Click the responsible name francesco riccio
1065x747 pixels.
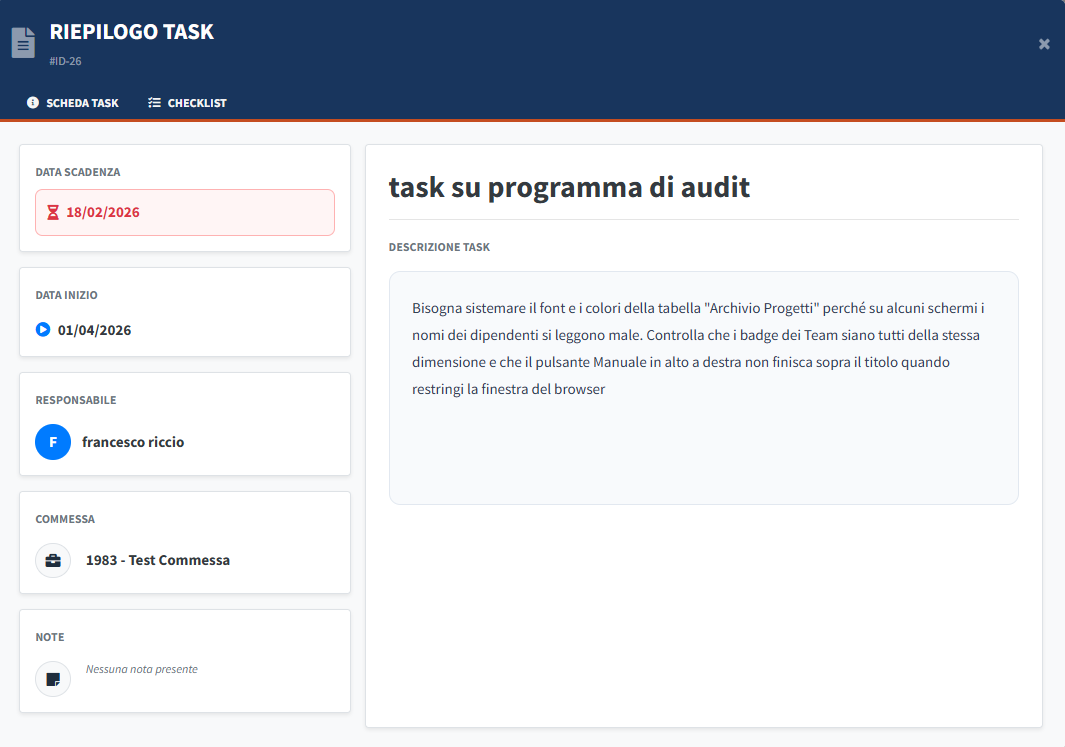[133, 442]
